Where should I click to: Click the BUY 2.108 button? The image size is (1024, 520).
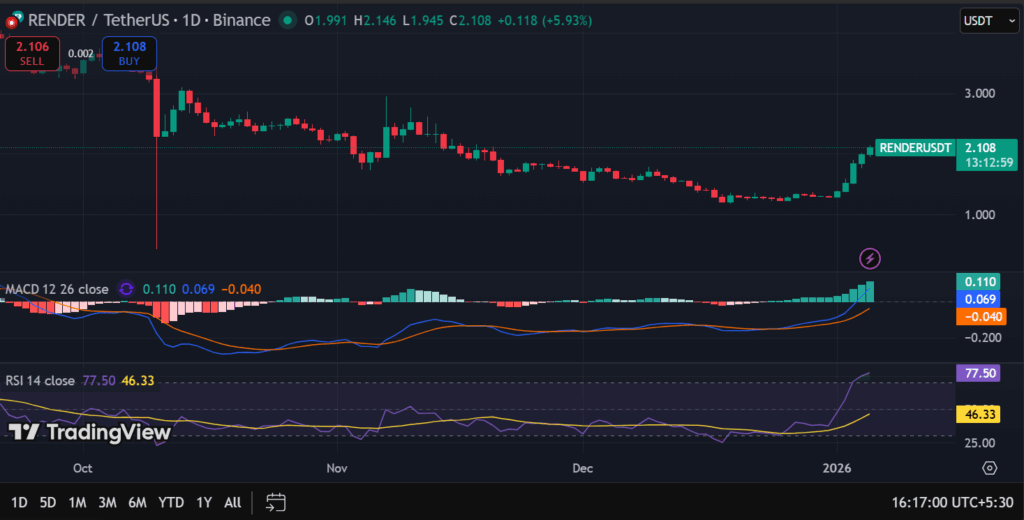coord(128,53)
